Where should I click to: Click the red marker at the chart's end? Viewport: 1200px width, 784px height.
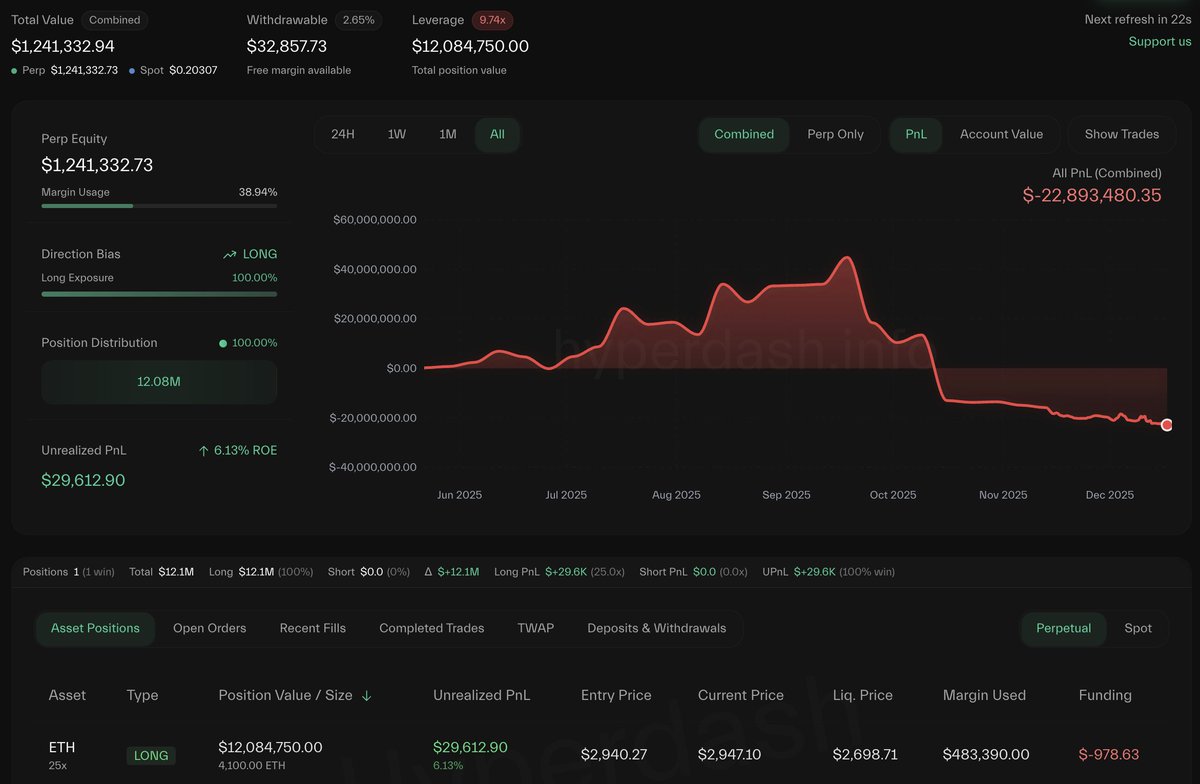point(1166,424)
